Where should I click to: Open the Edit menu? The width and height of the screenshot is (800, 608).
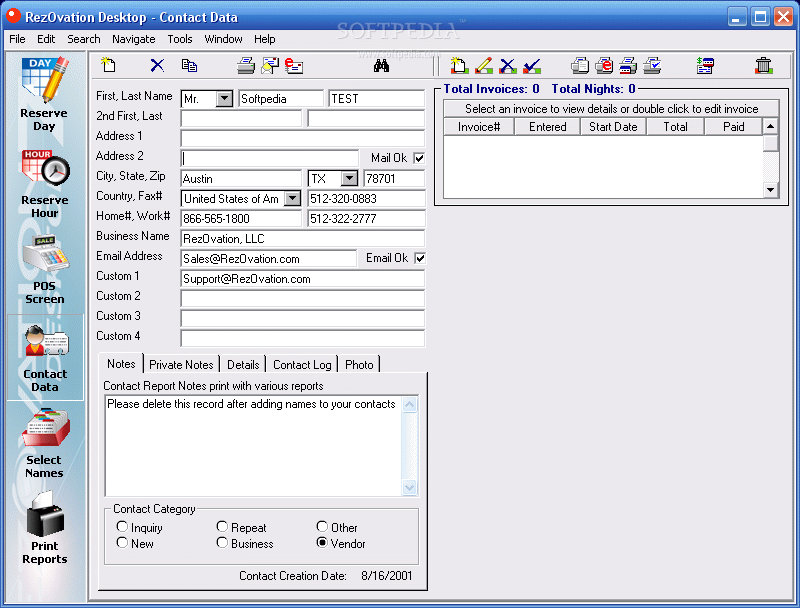(x=46, y=39)
